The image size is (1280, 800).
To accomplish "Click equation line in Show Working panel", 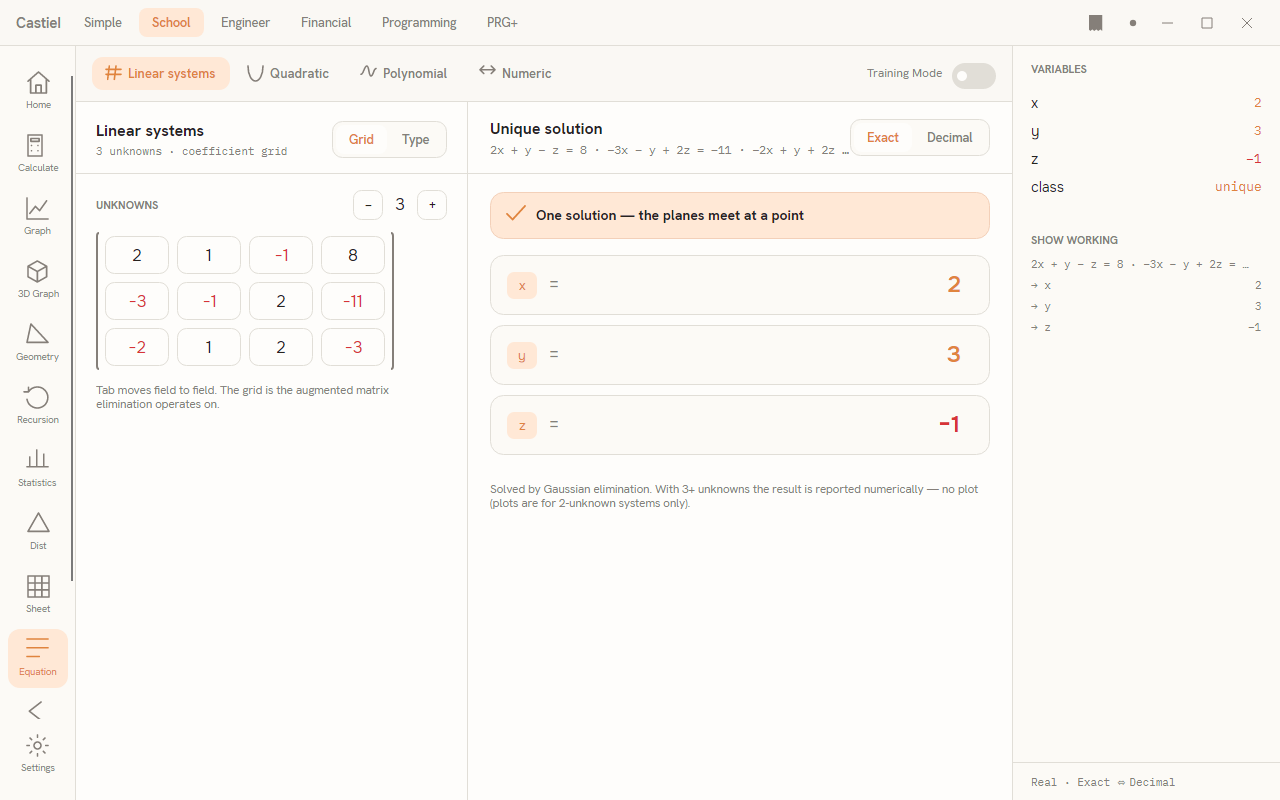I will tap(1140, 264).
